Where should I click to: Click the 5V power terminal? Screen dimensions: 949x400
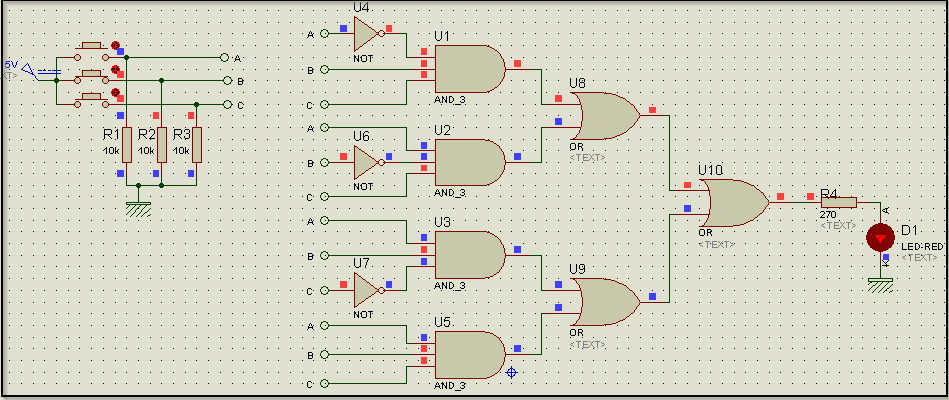(x=30, y=70)
